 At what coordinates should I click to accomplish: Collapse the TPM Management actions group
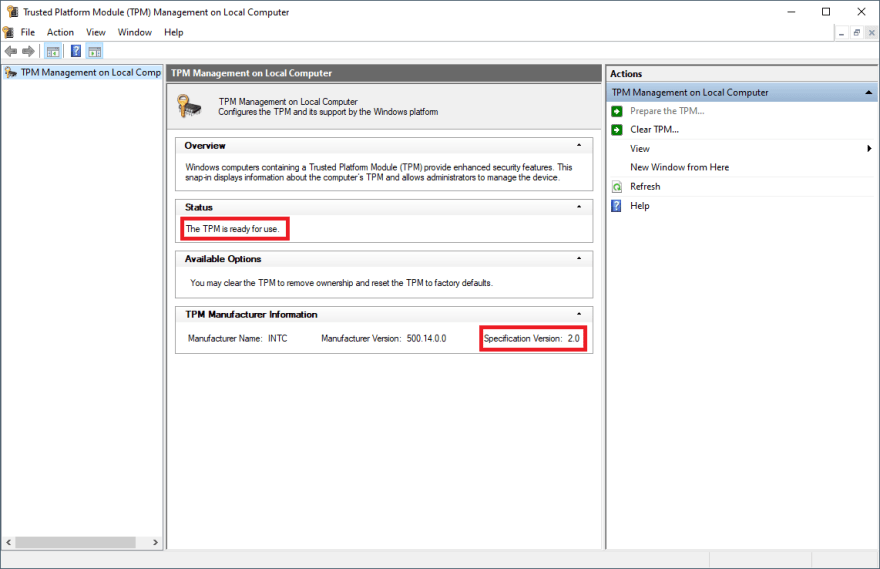point(868,93)
